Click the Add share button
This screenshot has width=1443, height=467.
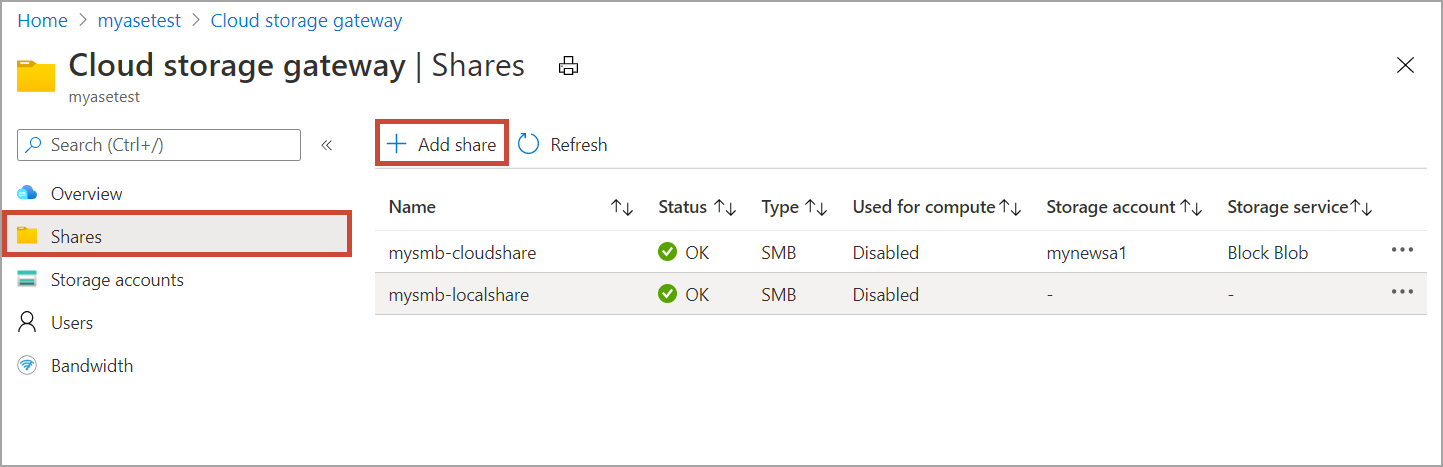[442, 145]
